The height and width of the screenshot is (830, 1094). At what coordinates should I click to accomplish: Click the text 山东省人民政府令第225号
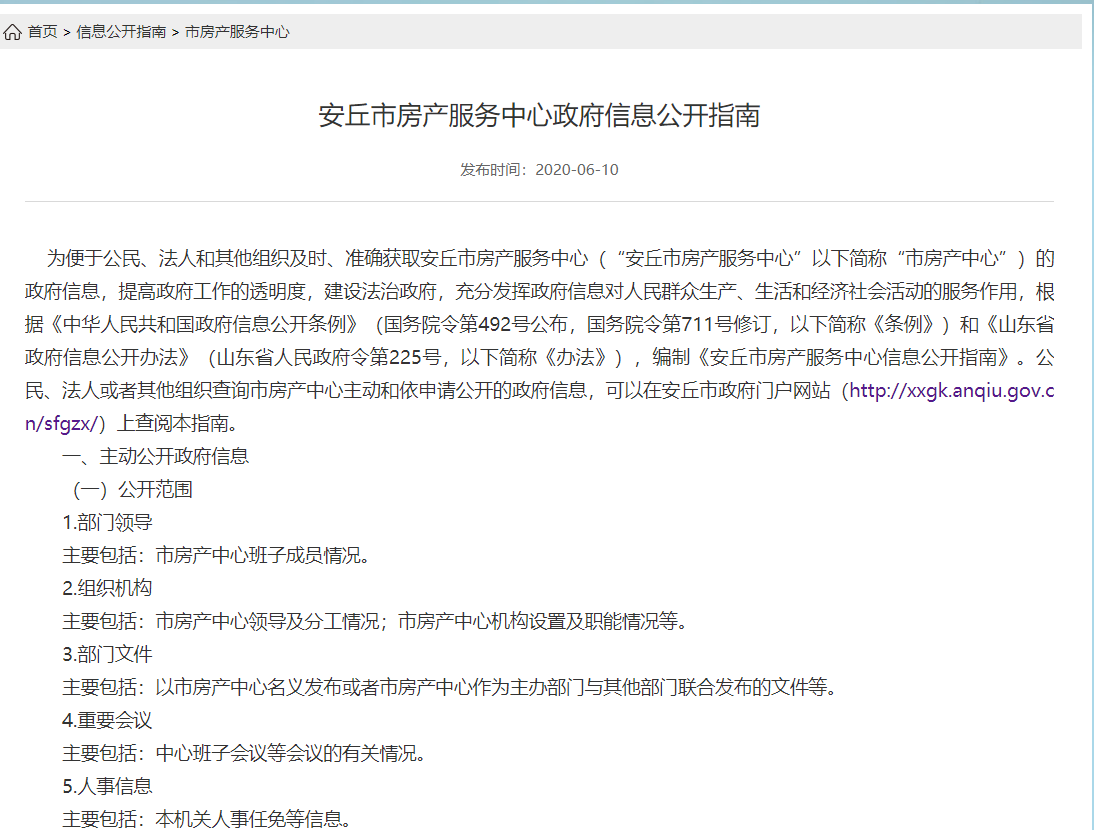pyautogui.click(x=329, y=357)
